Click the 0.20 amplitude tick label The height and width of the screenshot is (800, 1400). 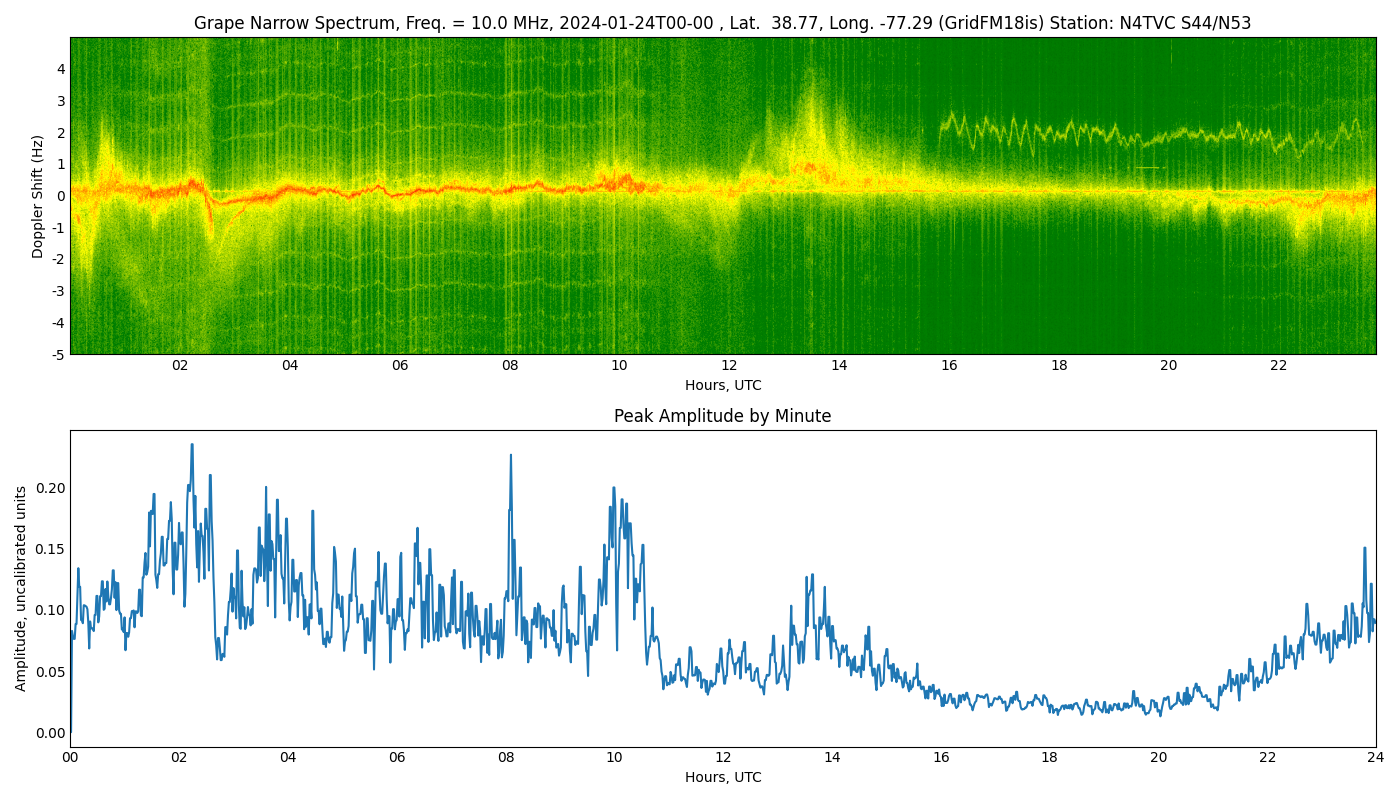coord(50,488)
